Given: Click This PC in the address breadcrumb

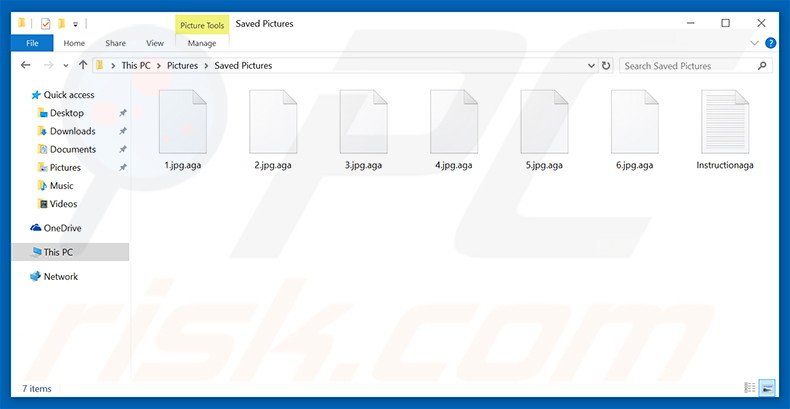Looking at the screenshot, I should coord(136,65).
